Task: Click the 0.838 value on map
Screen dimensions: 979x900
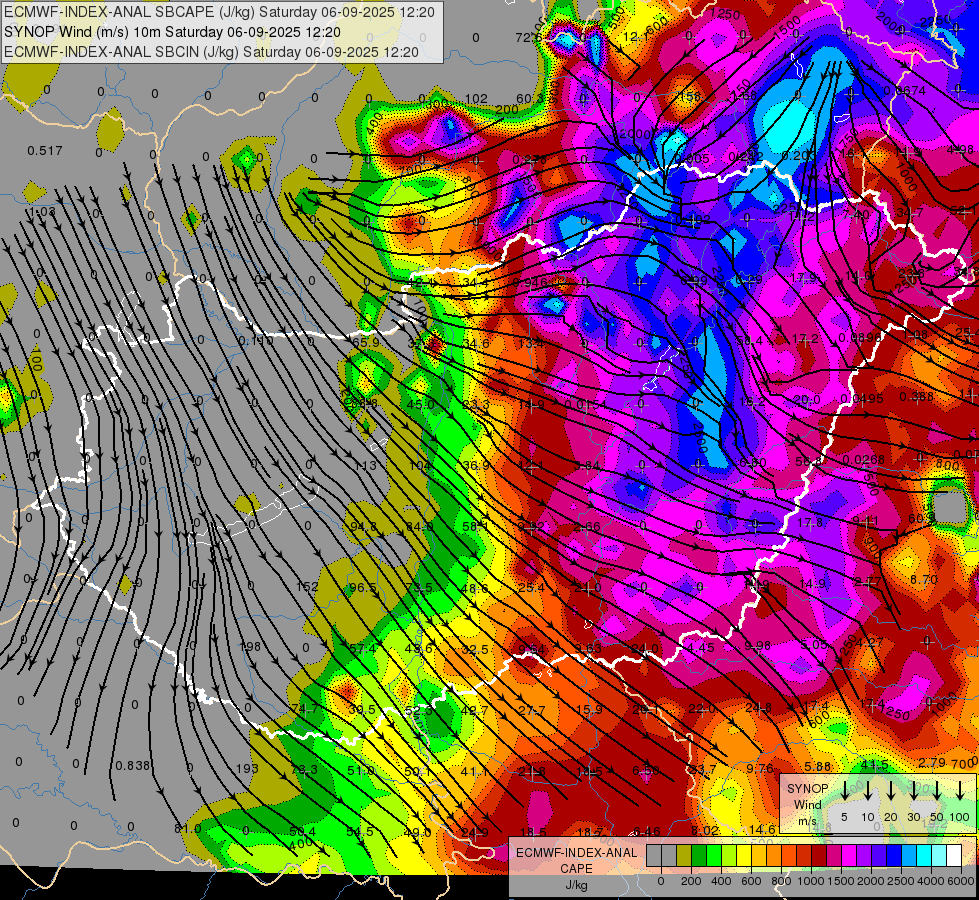Action: [x=132, y=766]
